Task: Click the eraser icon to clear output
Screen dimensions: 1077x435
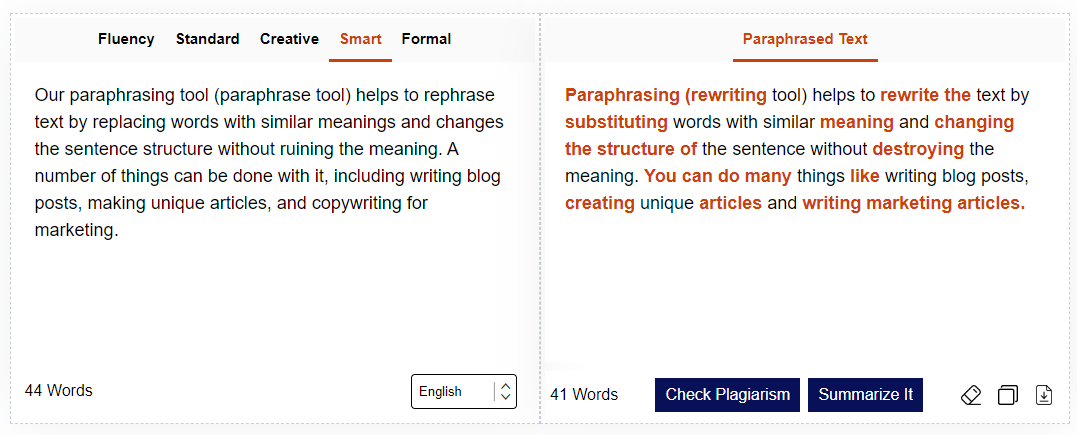Action: (971, 395)
